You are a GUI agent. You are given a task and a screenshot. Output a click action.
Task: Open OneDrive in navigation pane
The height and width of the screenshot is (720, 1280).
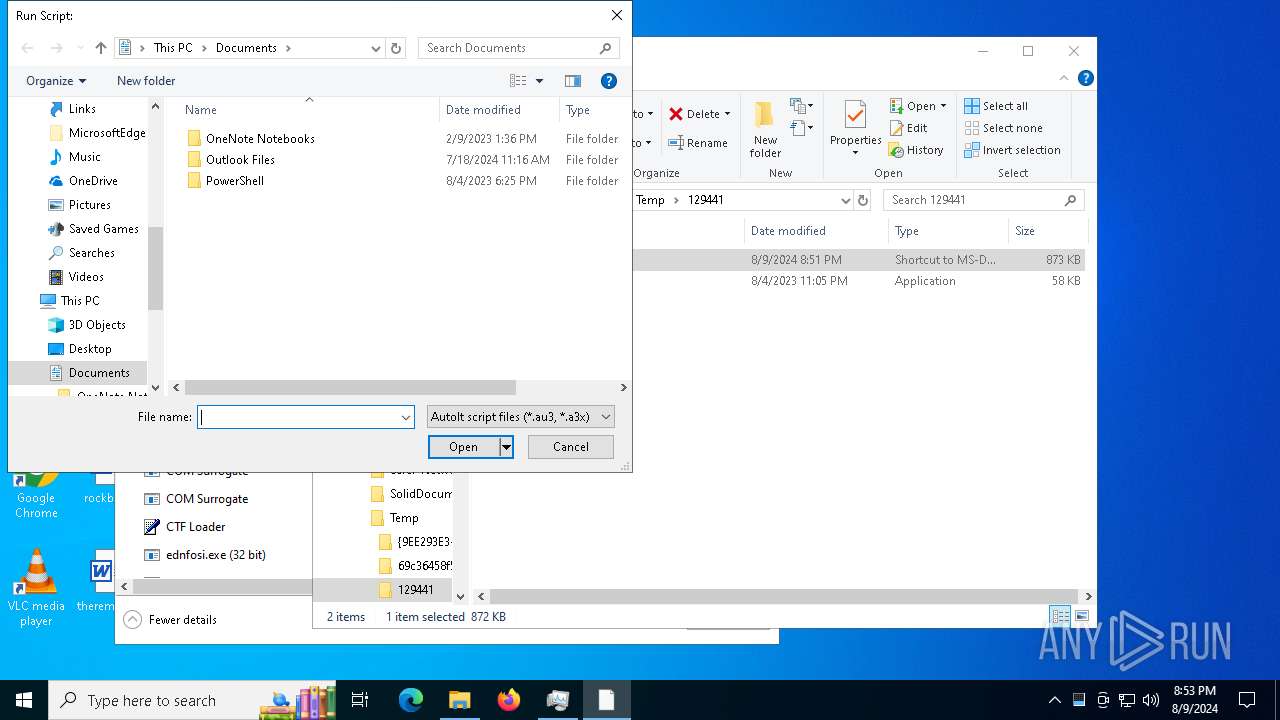(93, 181)
